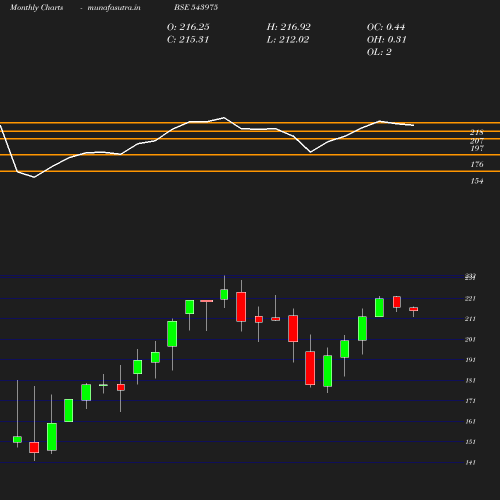This screenshot has height=500, width=500.
Task: Click the 154 level label on the indicator panel
Action: (477, 181)
